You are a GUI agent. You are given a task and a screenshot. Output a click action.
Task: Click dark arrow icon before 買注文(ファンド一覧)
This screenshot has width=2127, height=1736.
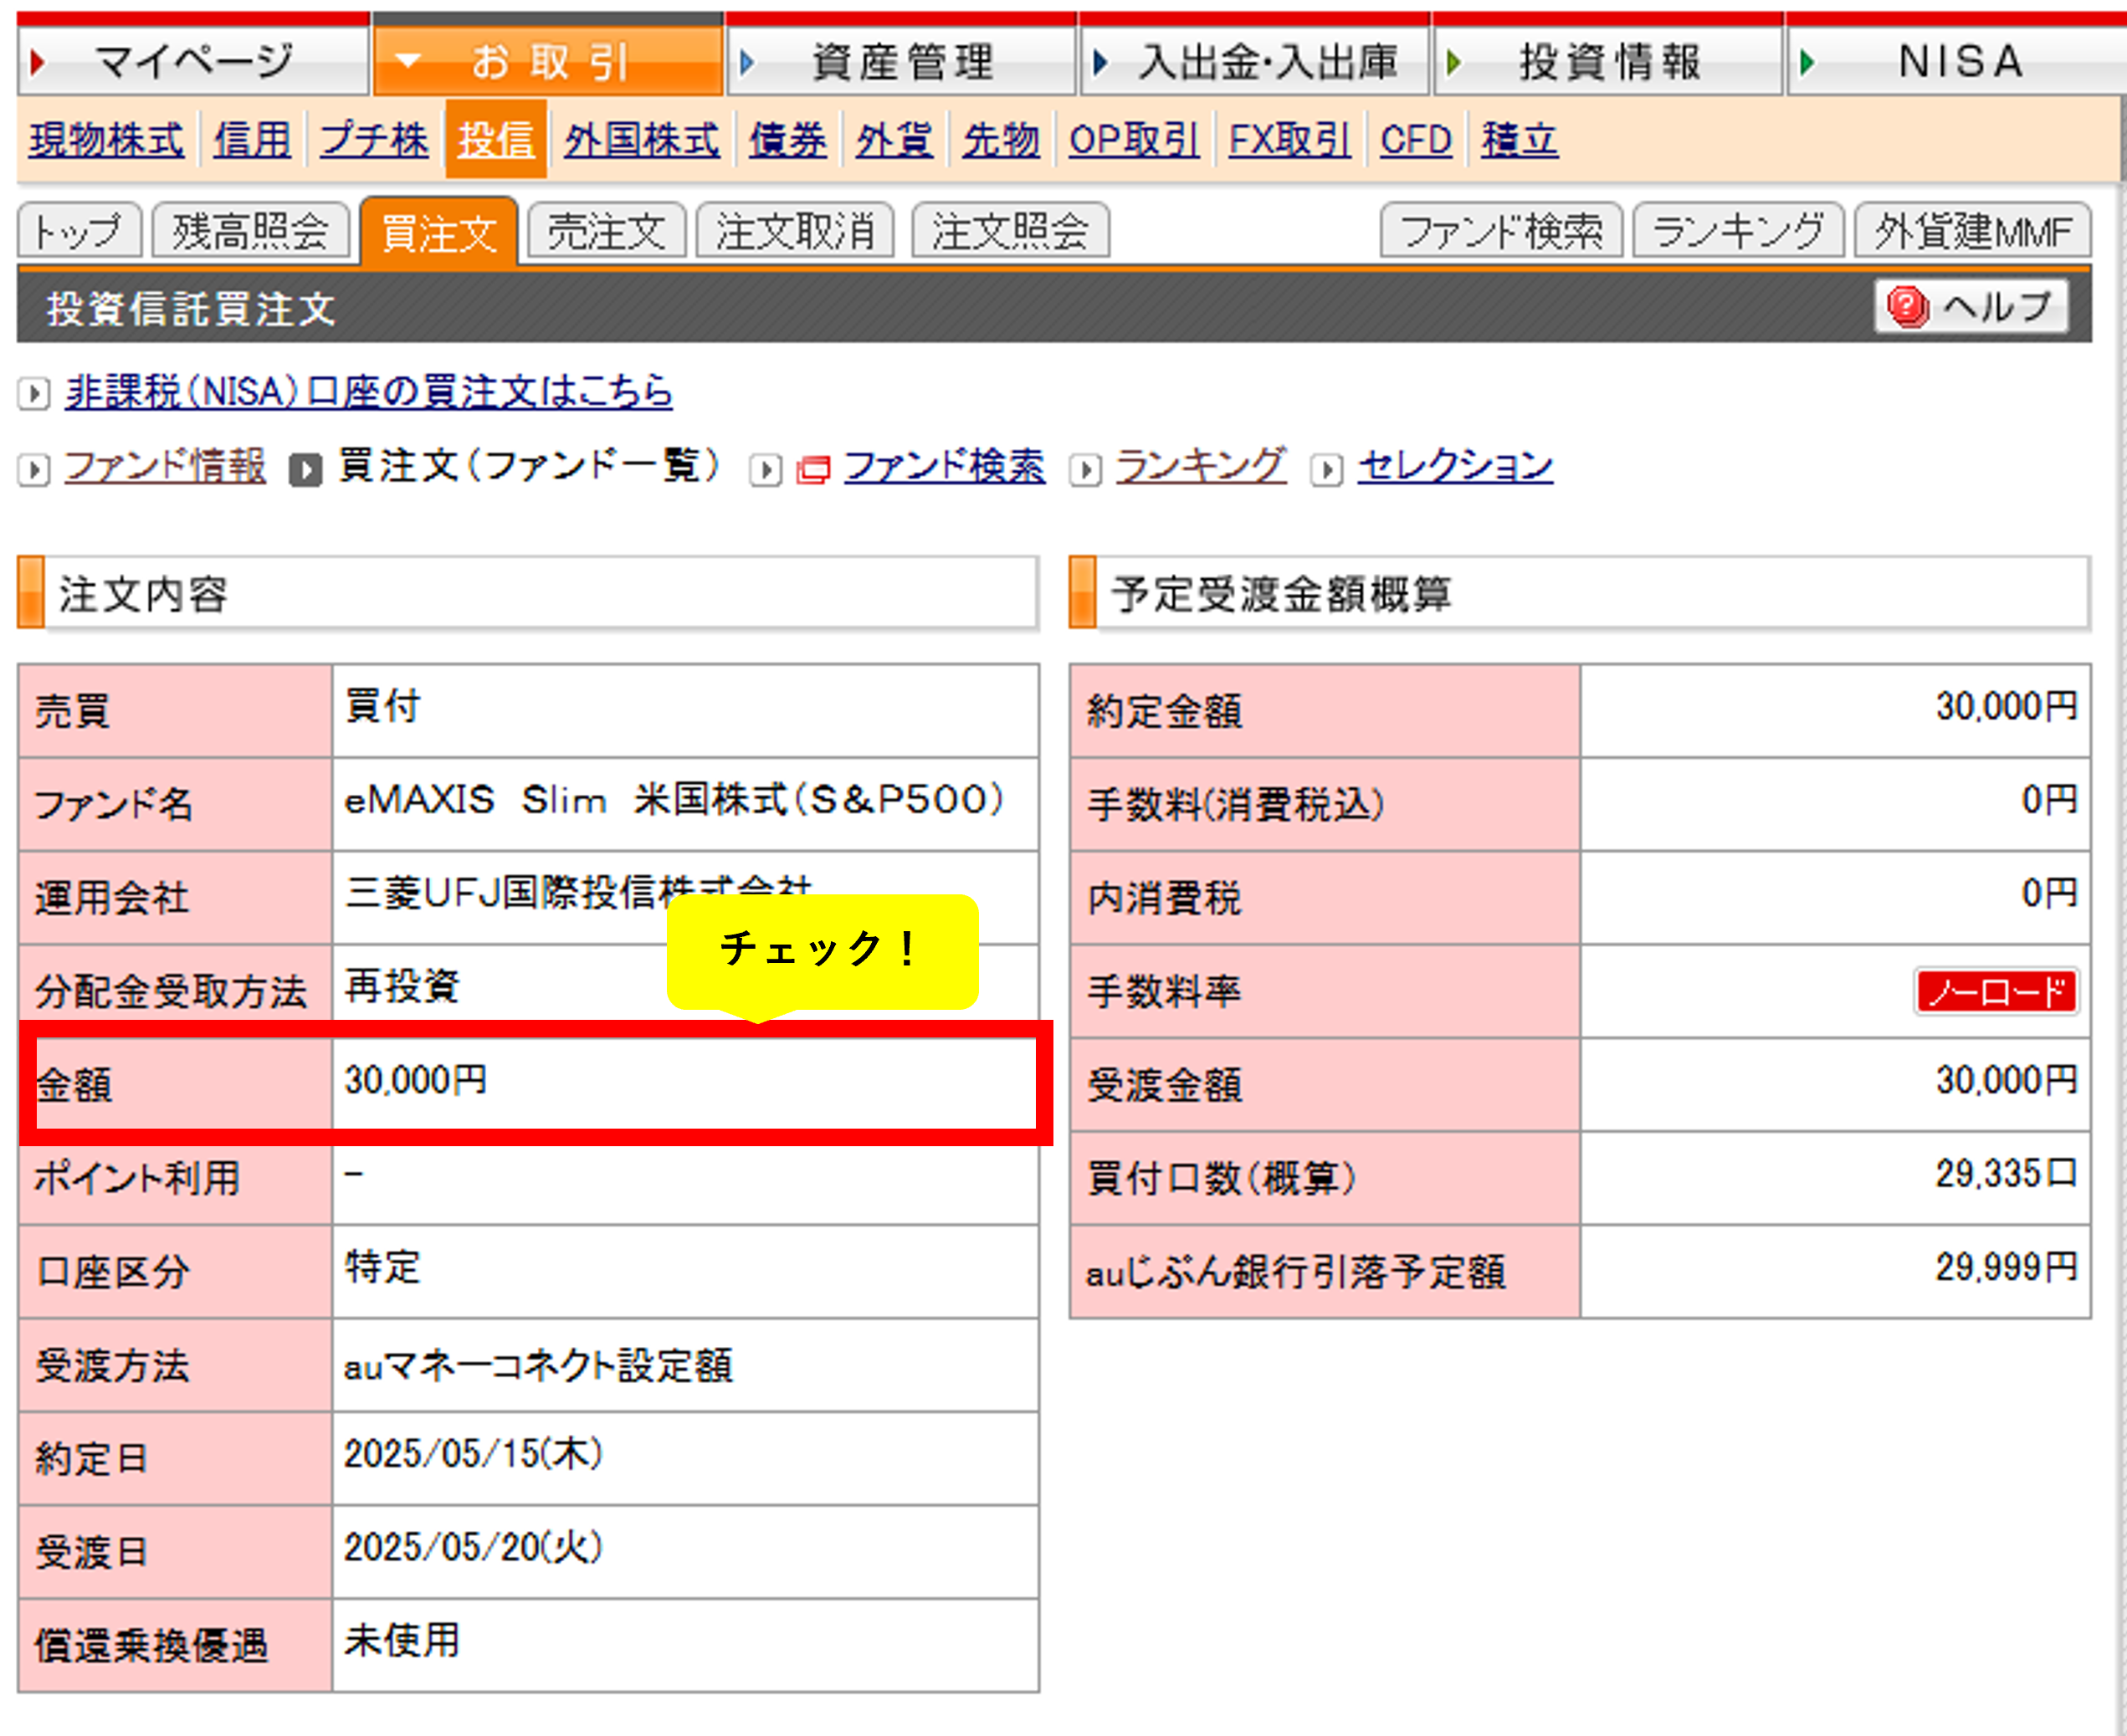305,469
